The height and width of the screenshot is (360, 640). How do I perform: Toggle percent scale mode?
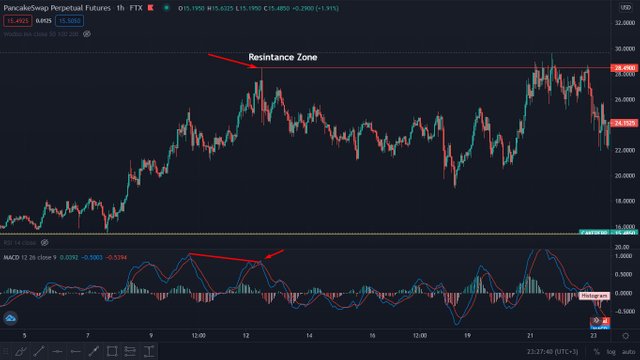tap(597, 351)
